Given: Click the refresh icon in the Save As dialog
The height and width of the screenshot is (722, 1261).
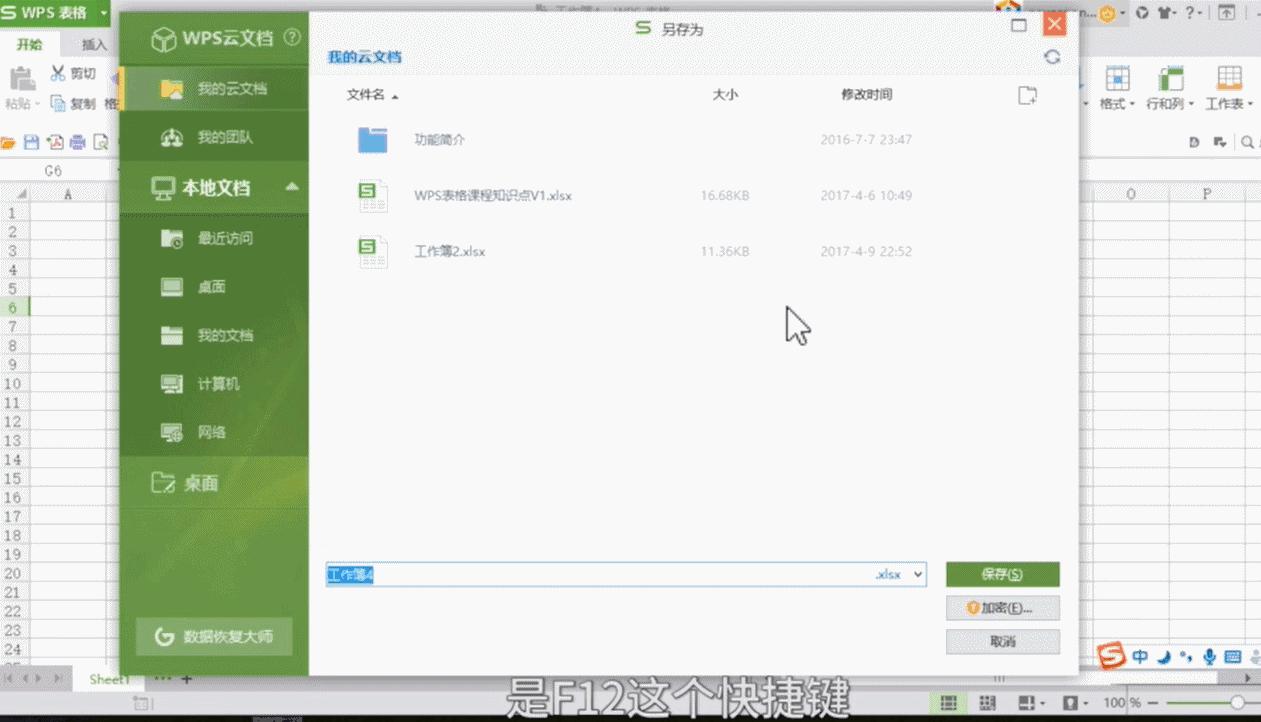Looking at the screenshot, I should pyautogui.click(x=1051, y=57).
